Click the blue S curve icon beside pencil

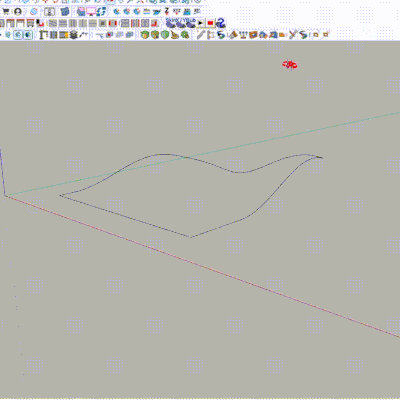(x=221, y=34)
